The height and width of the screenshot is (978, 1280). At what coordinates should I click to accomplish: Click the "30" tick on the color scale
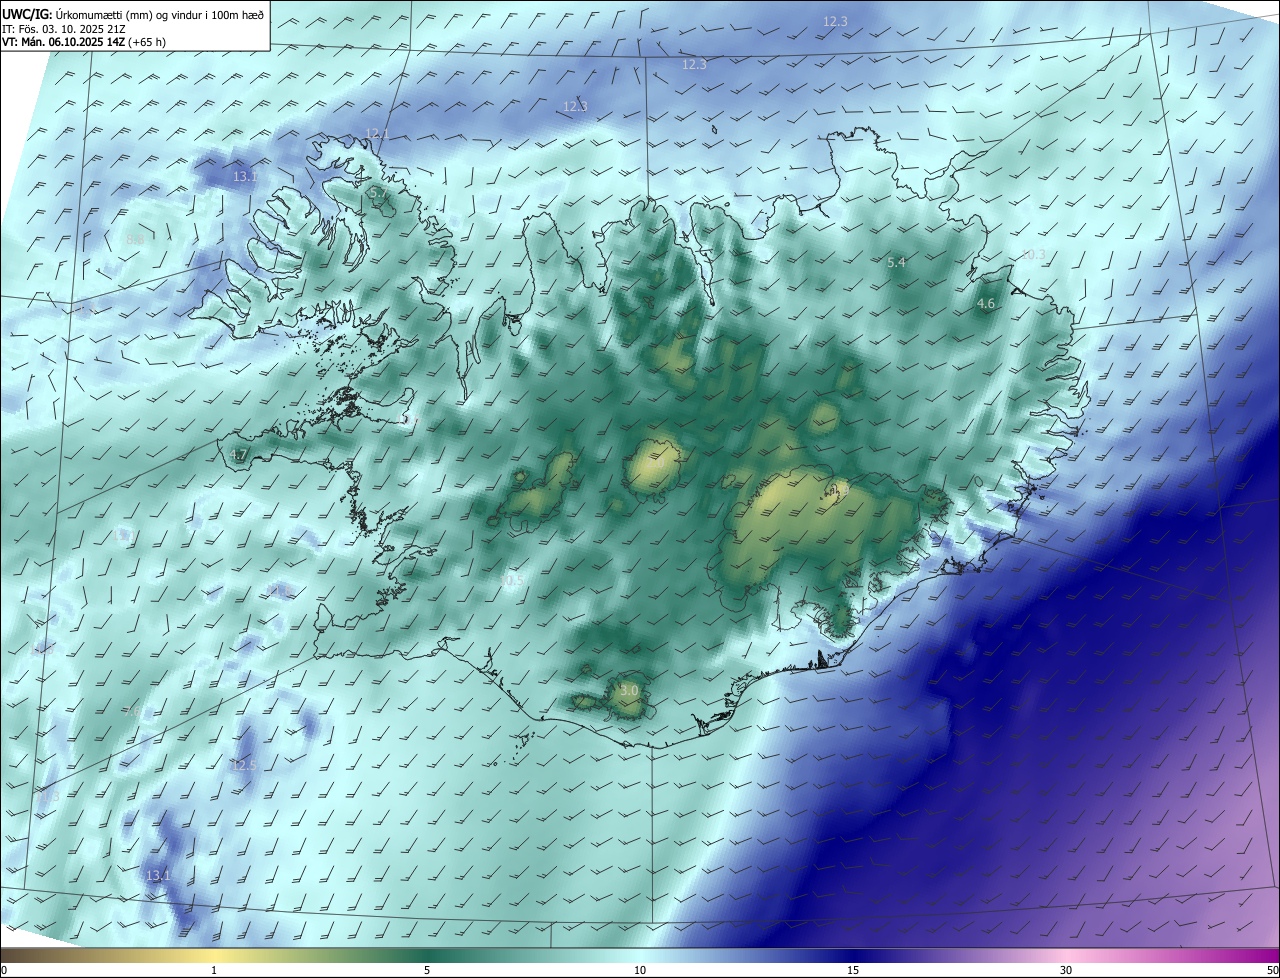pos(1066,970)
